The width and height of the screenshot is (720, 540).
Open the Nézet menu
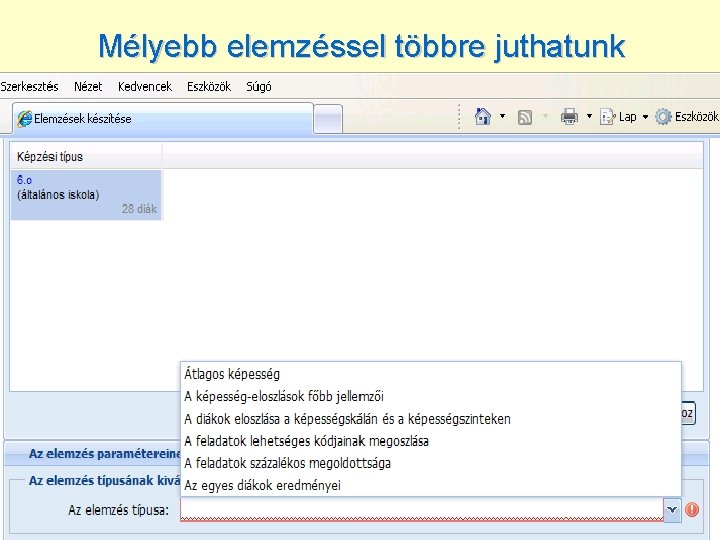[x=88, y=86]
